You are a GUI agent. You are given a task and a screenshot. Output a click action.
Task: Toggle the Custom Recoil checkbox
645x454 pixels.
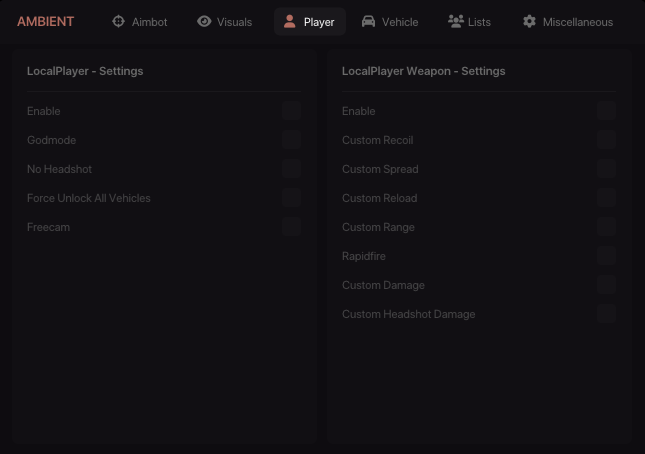[x=606, y=140]
